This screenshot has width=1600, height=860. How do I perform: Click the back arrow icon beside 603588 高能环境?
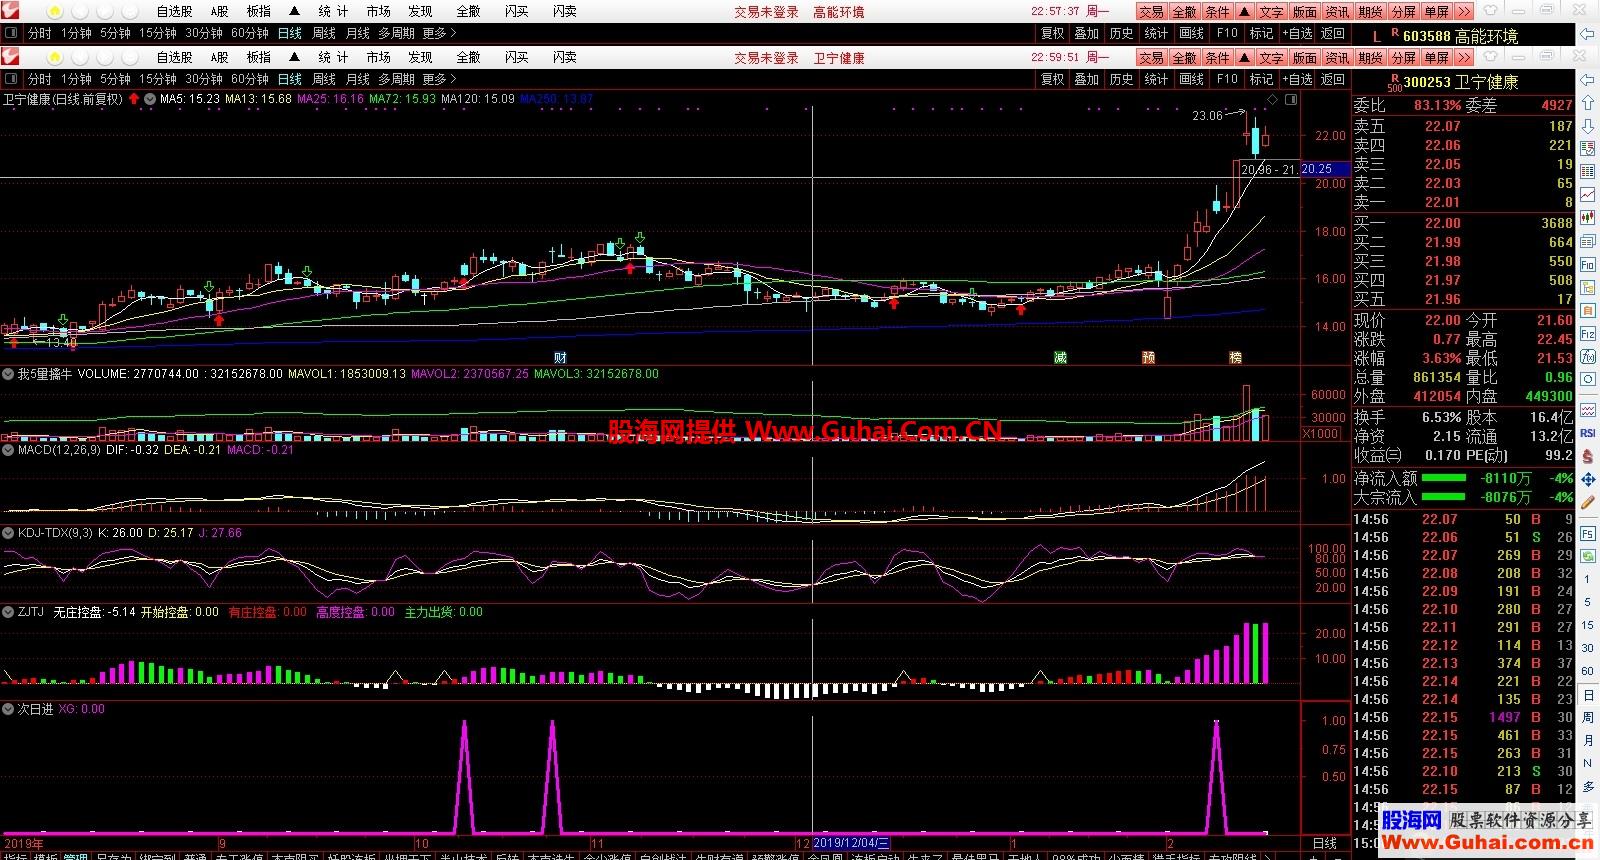tap(1586, 33)
